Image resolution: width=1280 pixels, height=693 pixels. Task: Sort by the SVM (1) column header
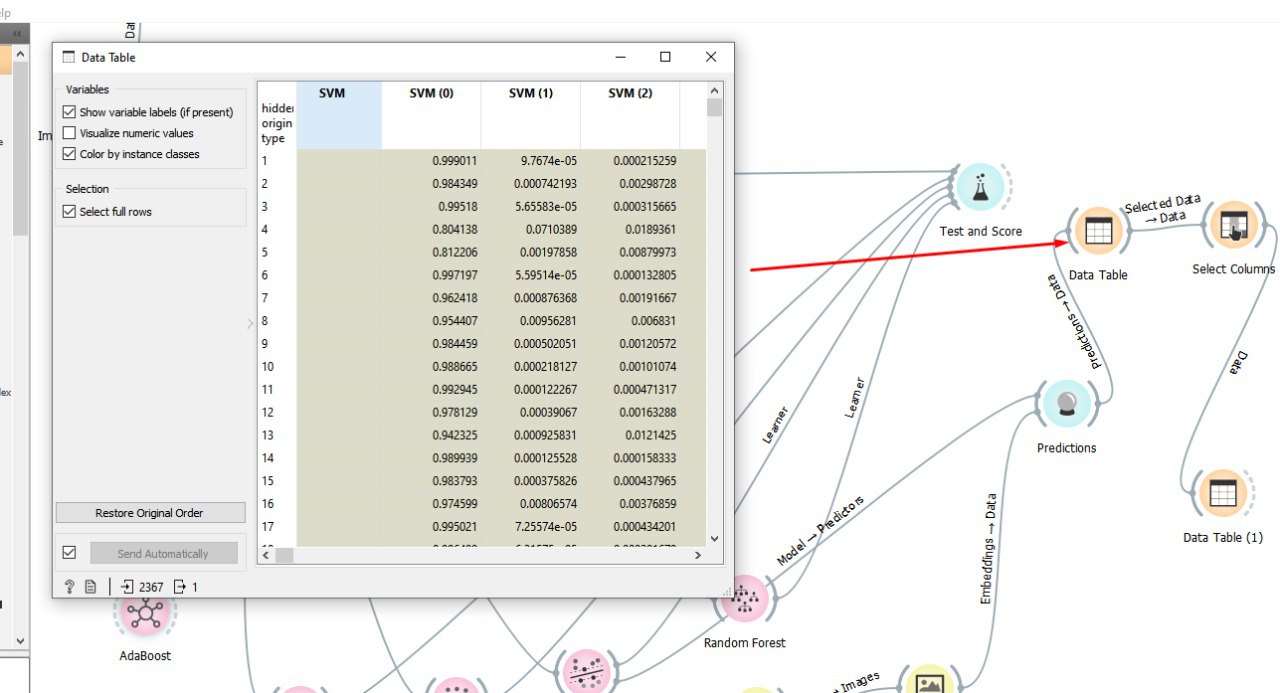click(531, 115)
